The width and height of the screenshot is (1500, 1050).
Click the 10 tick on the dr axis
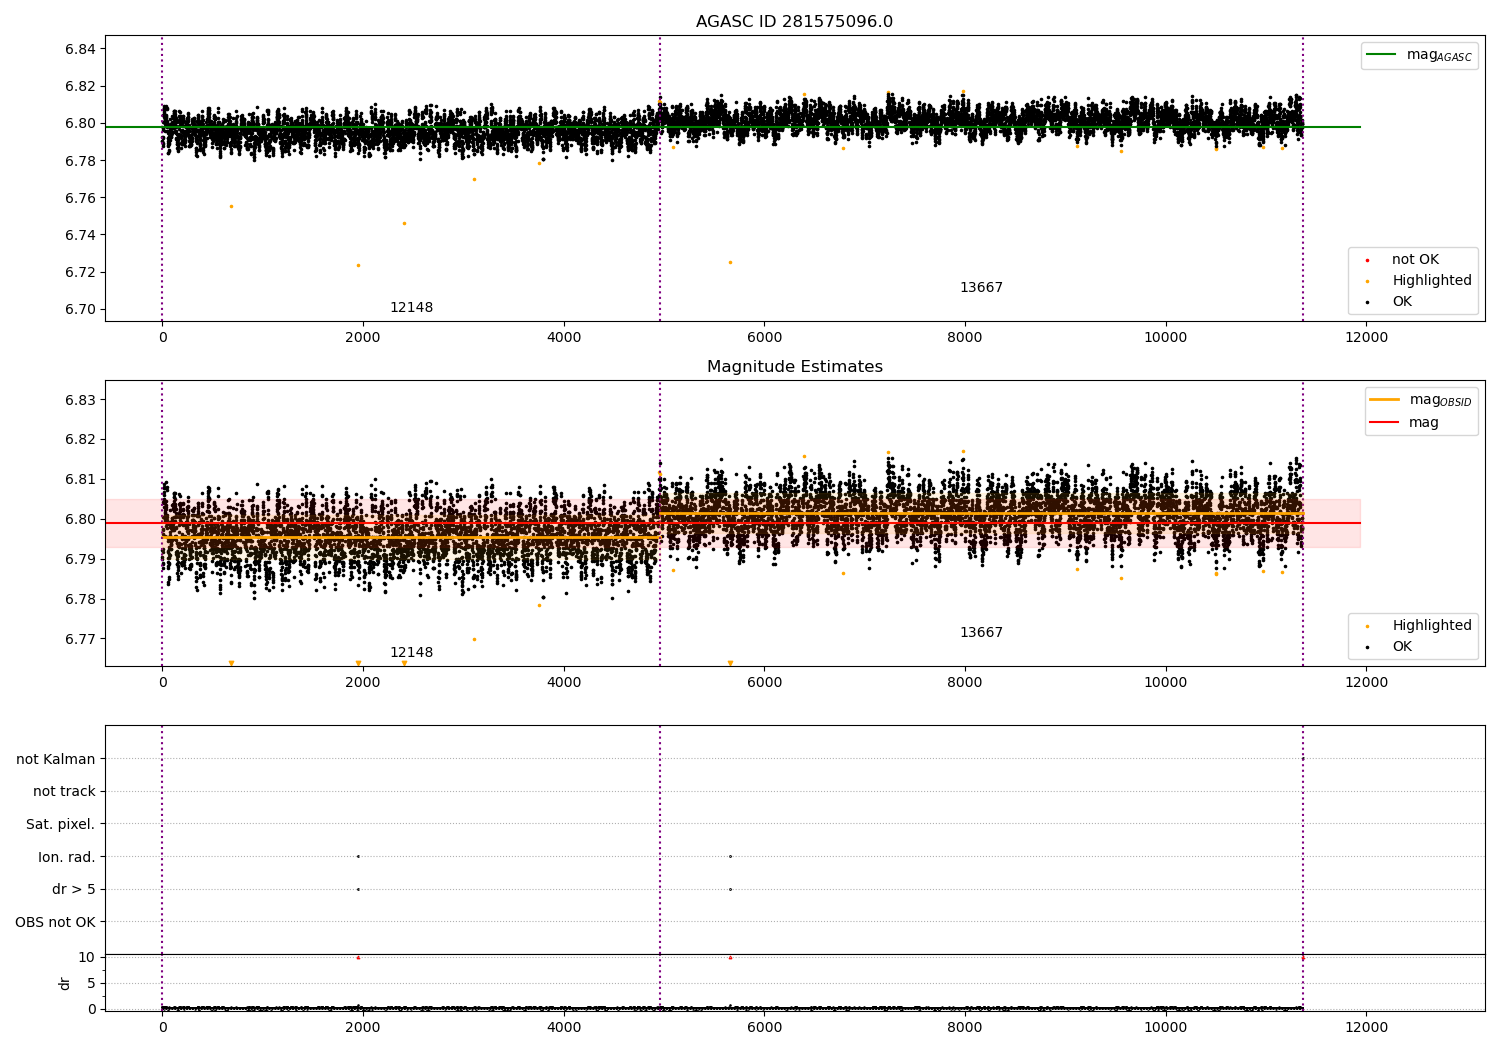(x=87, y=958)
